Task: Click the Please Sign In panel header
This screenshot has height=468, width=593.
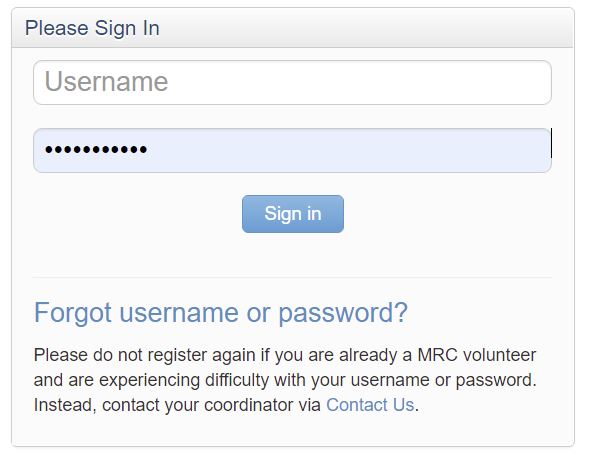Action: [x=293, y=28]
